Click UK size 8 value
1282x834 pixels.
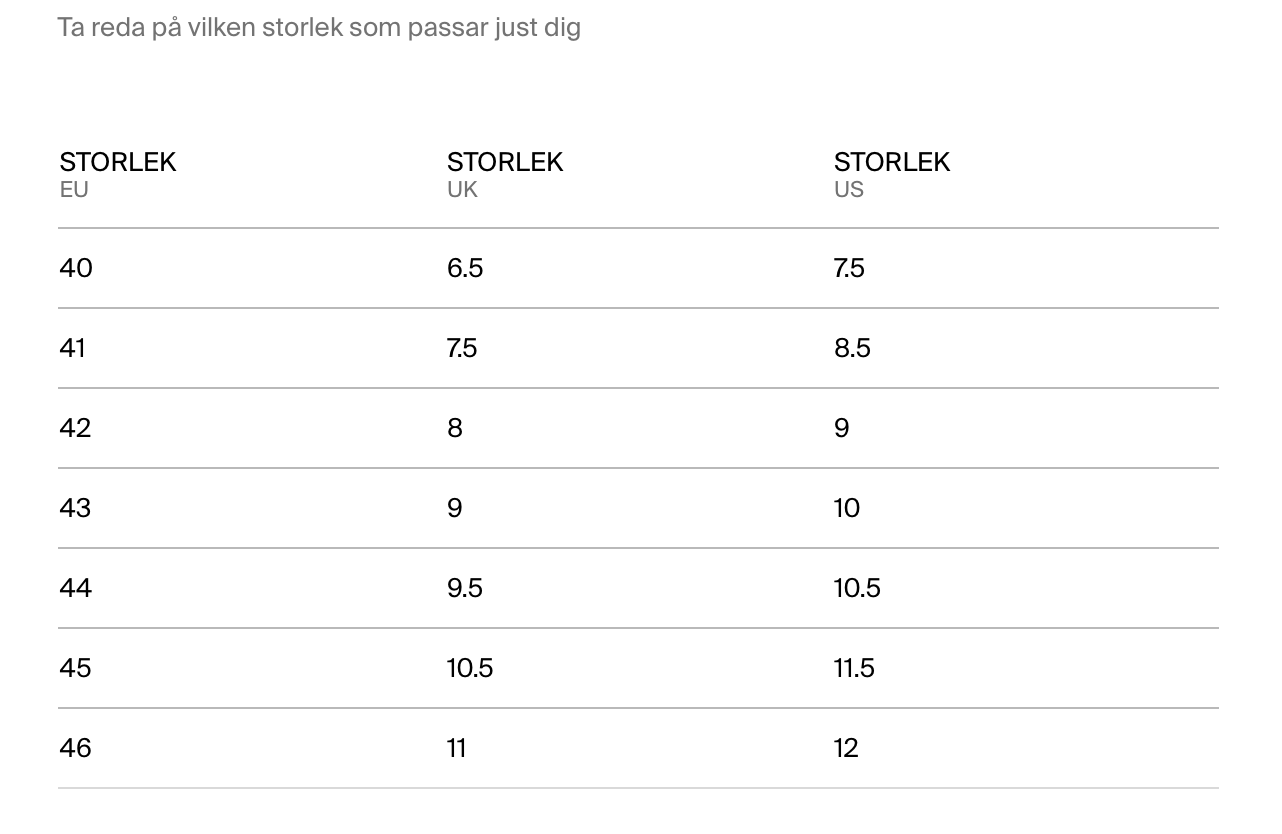455,428
